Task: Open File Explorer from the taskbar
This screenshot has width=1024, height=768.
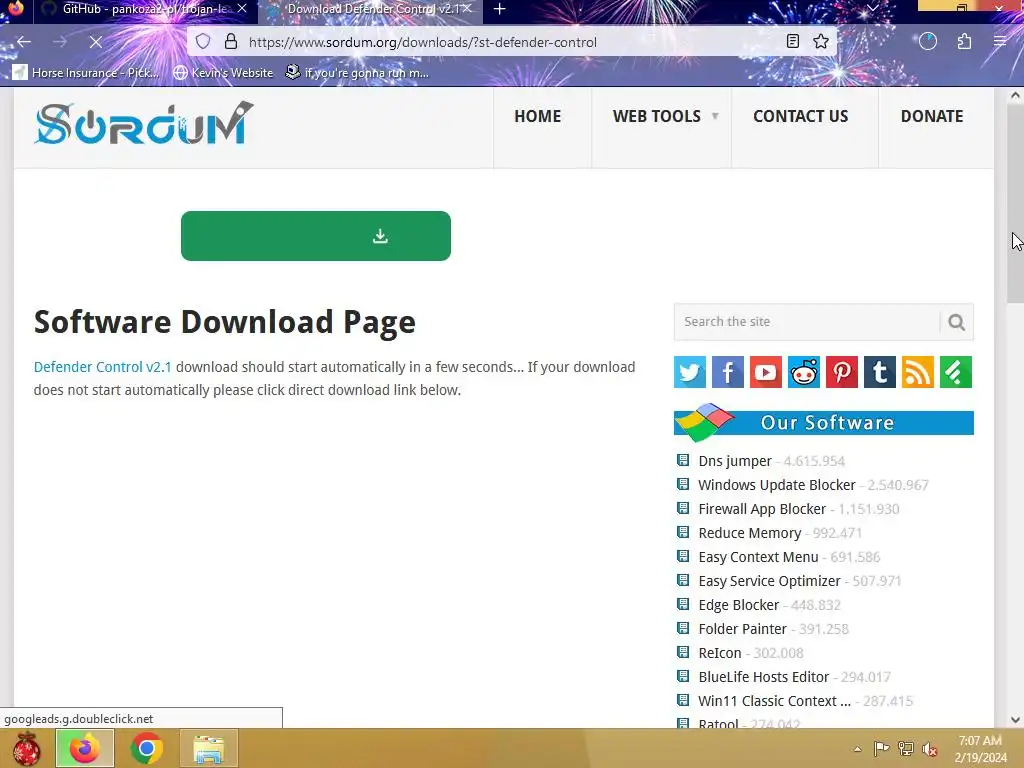Action: click(x=209, y=748)
